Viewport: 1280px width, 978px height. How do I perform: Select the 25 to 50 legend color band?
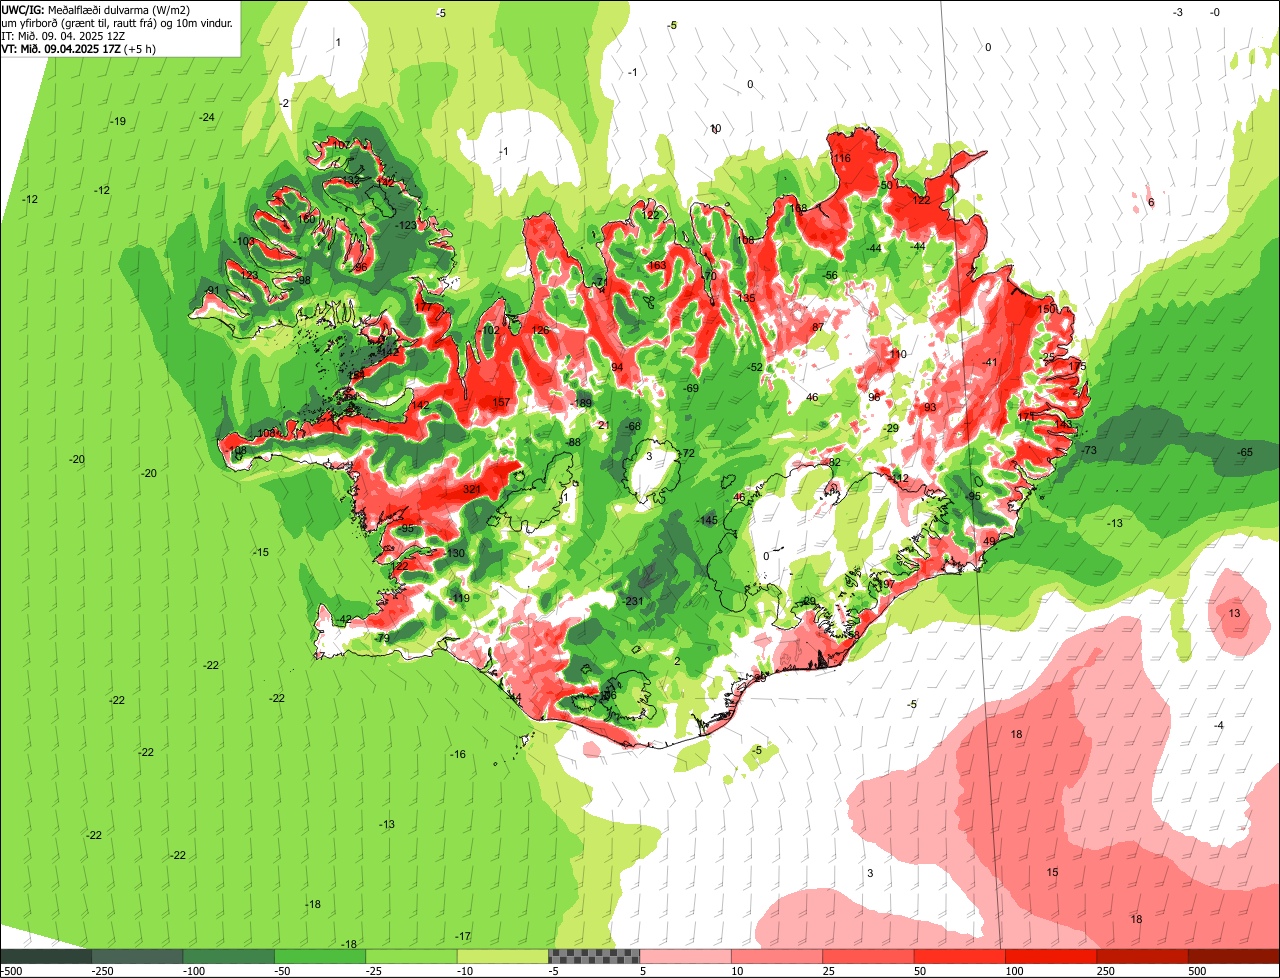pos(869,957)
